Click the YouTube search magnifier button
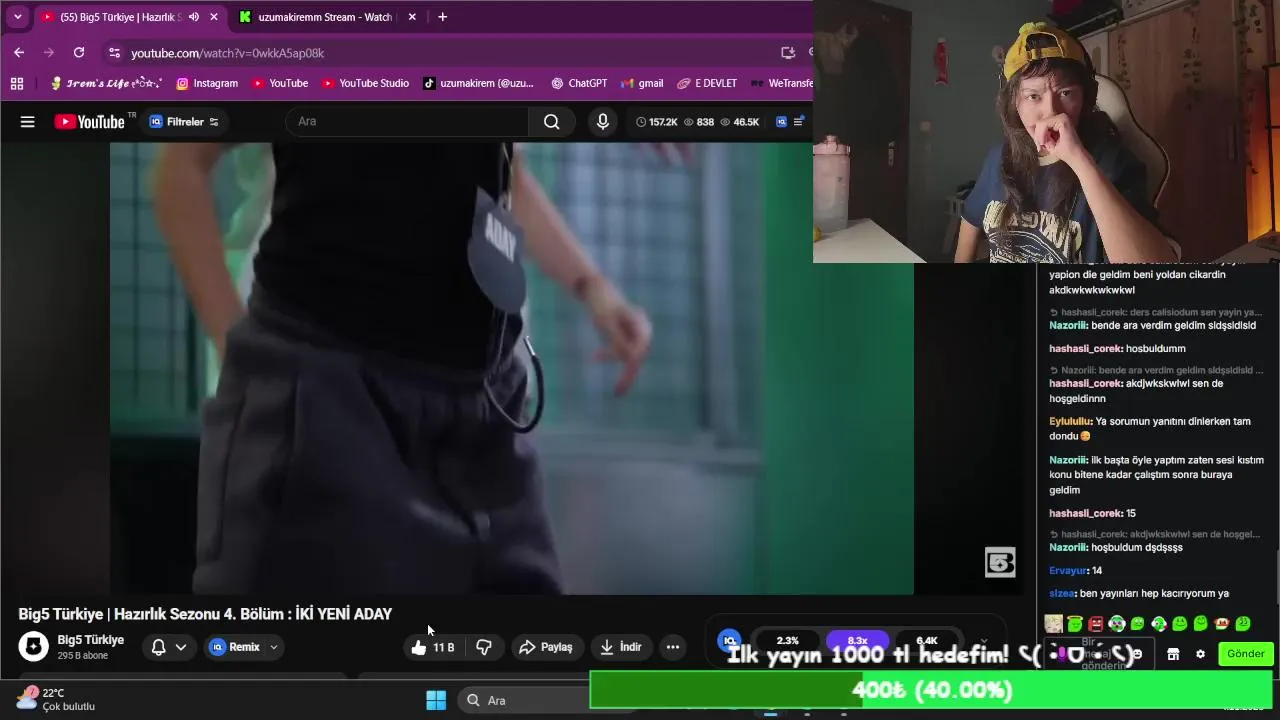 (552, 122)
